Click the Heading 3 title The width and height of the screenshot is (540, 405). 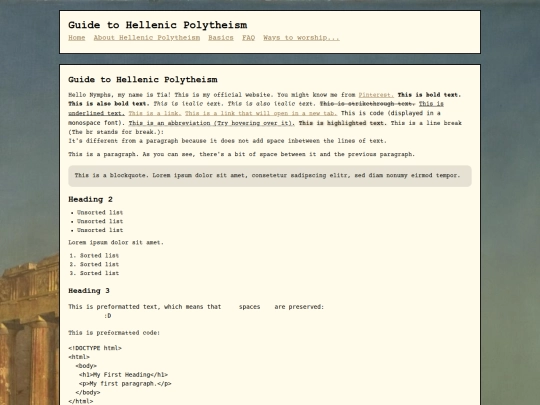(x=89, y=291)
